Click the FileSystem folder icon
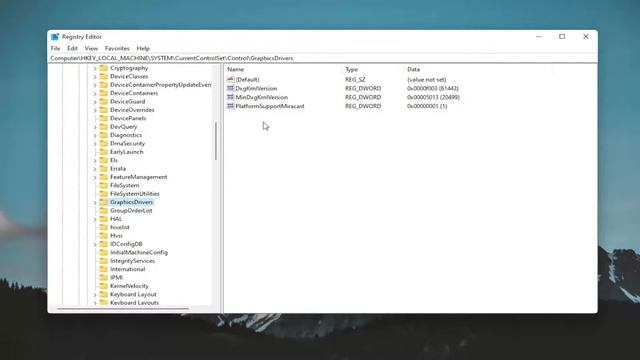640x360 pixels. (x=104, y=185)
